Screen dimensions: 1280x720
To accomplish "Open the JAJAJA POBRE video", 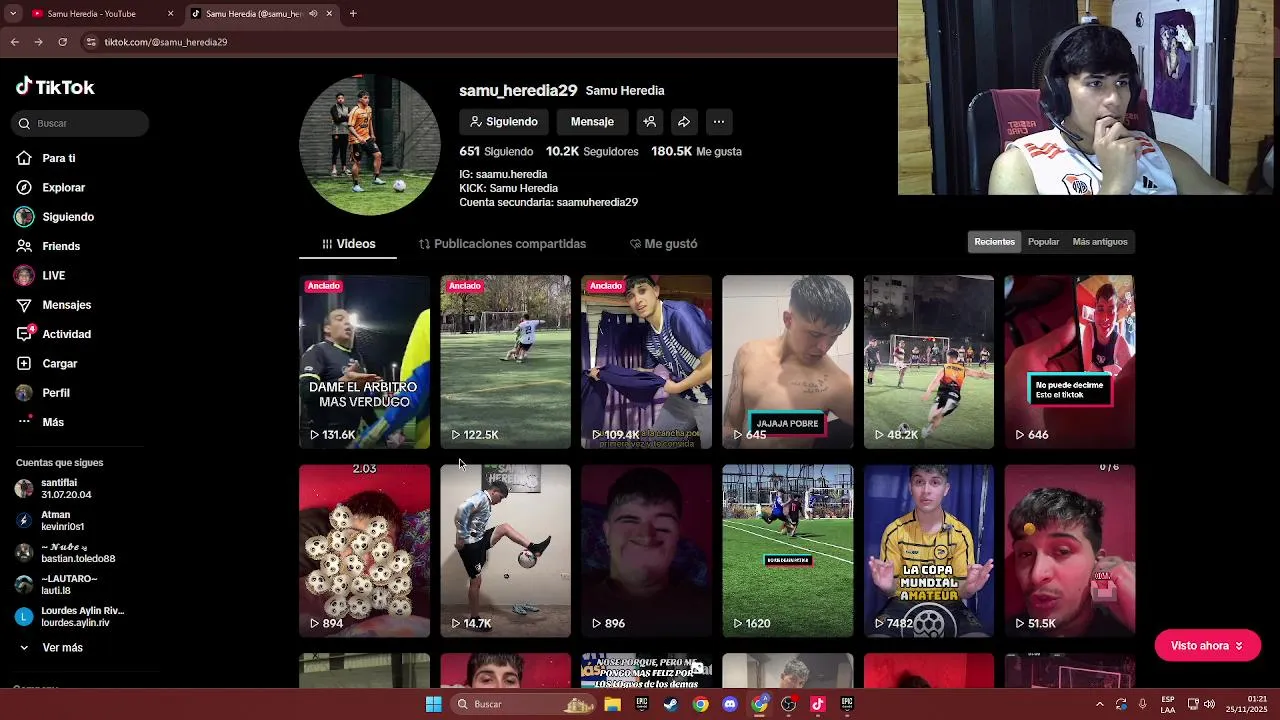I will pyautogui.click(x=788, y=361).
